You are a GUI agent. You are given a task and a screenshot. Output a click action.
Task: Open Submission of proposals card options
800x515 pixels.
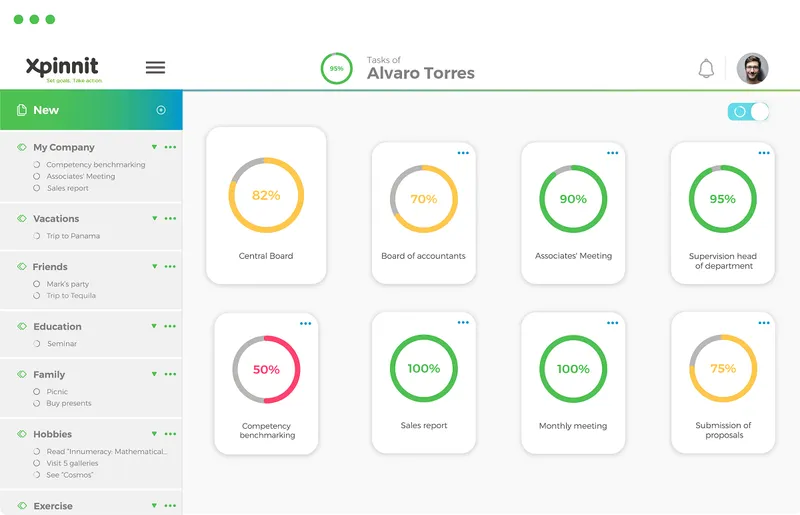[x=764, y=323]
